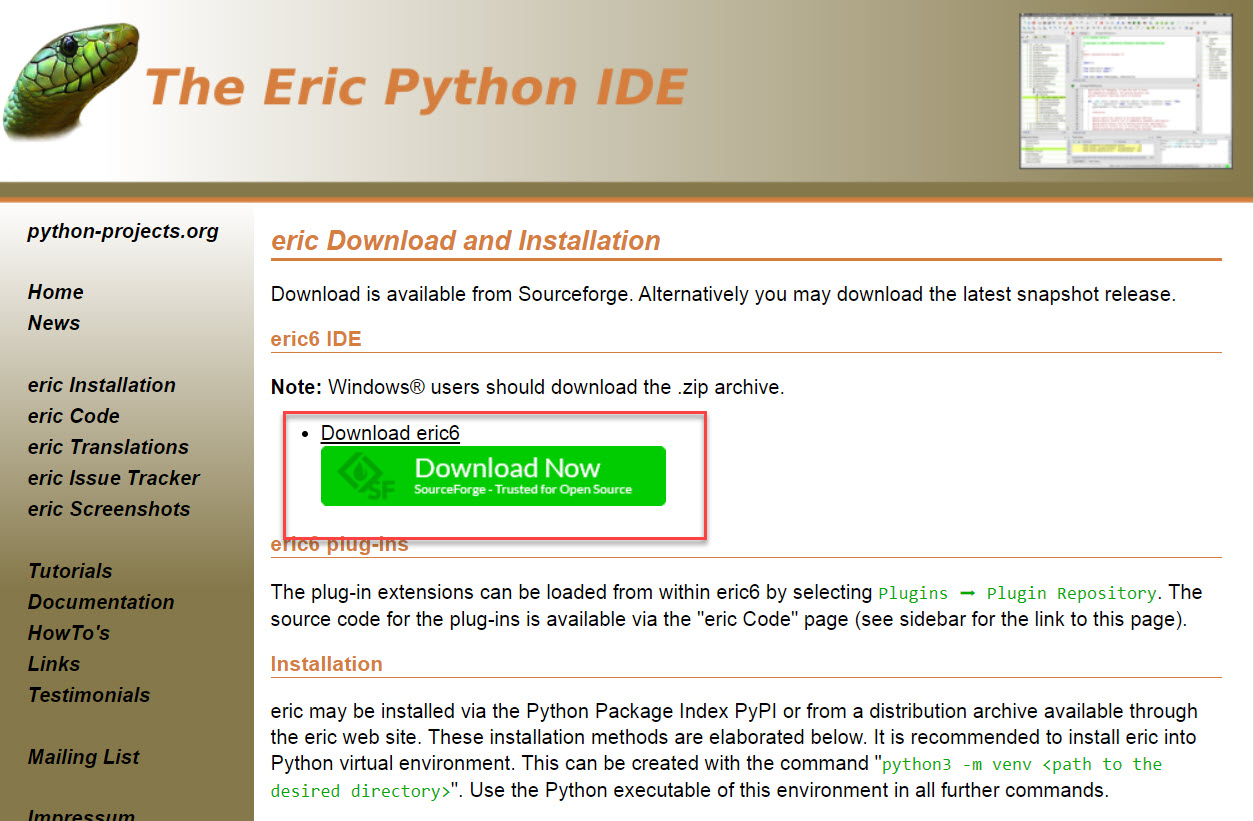Read the Testimonials page
The width and height of the screenshot is (1254, 821).
coord(89,695)
